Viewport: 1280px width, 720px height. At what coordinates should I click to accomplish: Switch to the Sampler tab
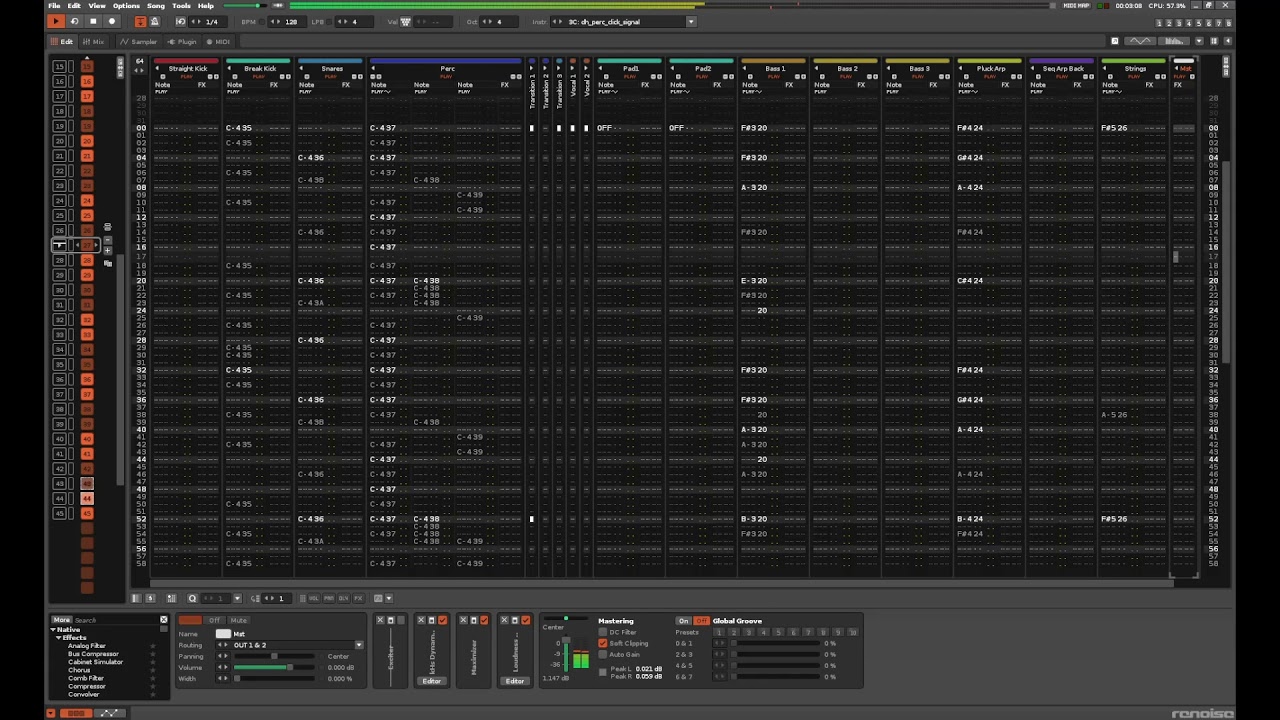coord(138,42)
